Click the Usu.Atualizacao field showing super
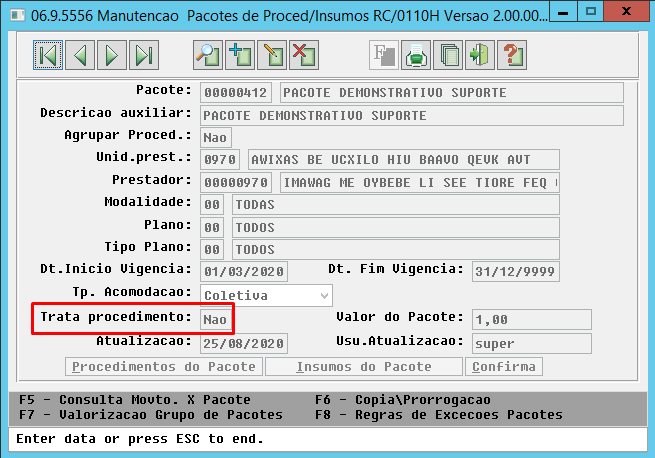This screenshot has height=458, width=655. (532, 344)
